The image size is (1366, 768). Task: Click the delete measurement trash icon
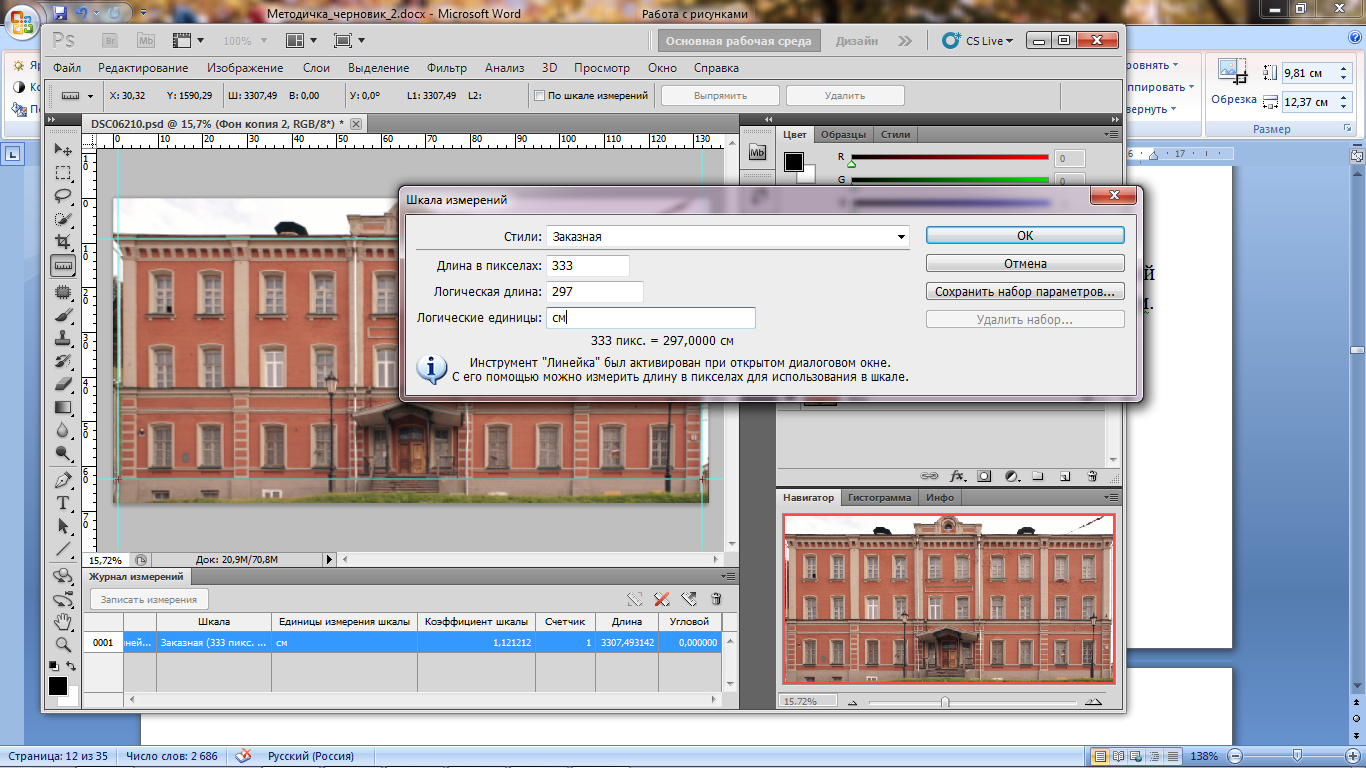pyautogui.click(x=716, y=599)
